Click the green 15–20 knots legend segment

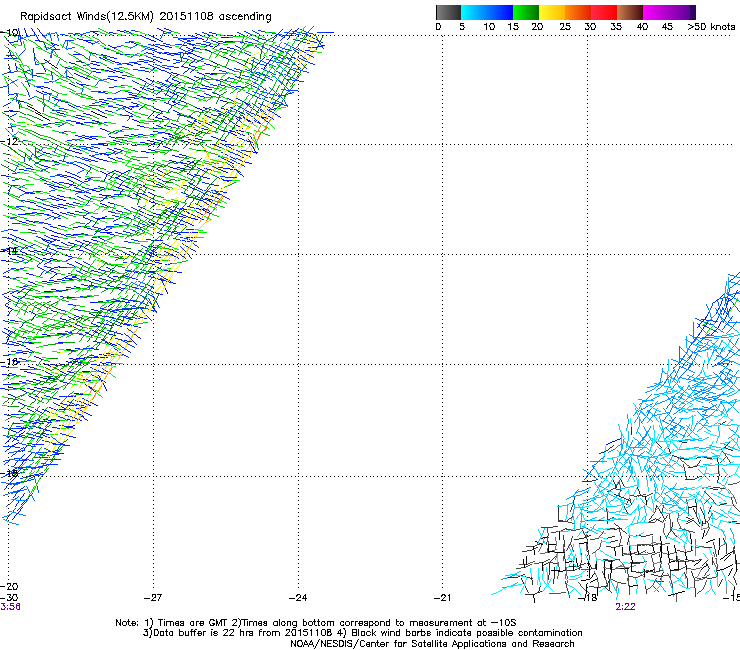526,12
